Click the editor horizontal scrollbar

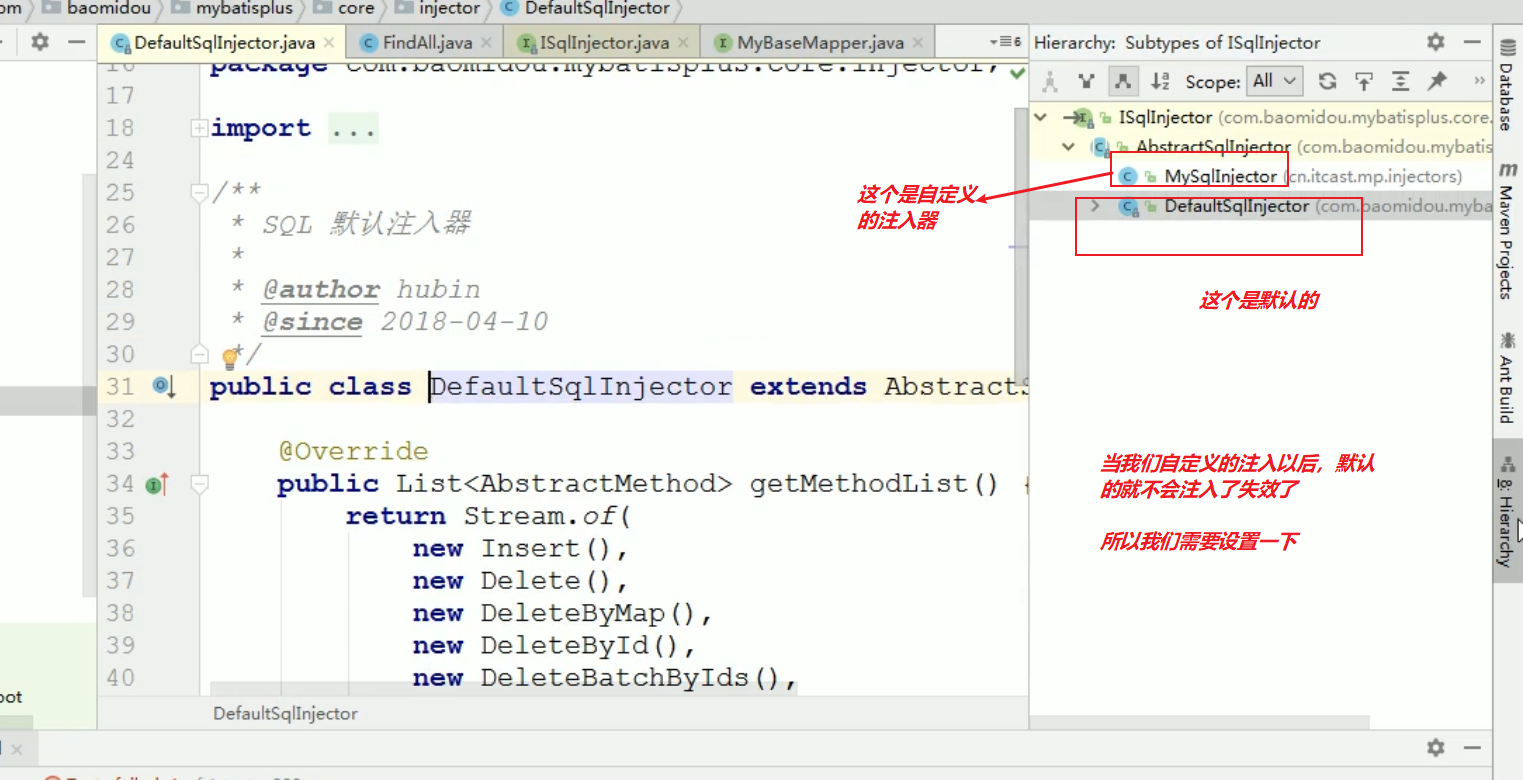(504, 689)
